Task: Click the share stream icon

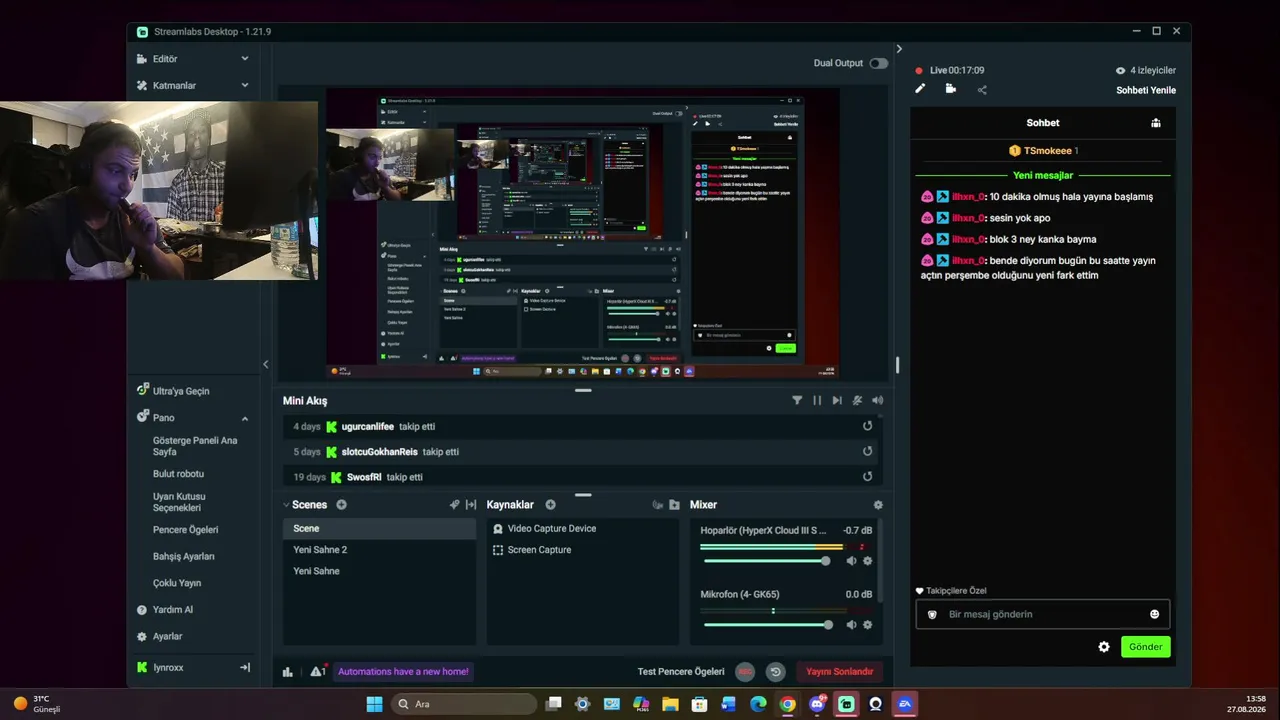Action: click(x=982, y=90)
